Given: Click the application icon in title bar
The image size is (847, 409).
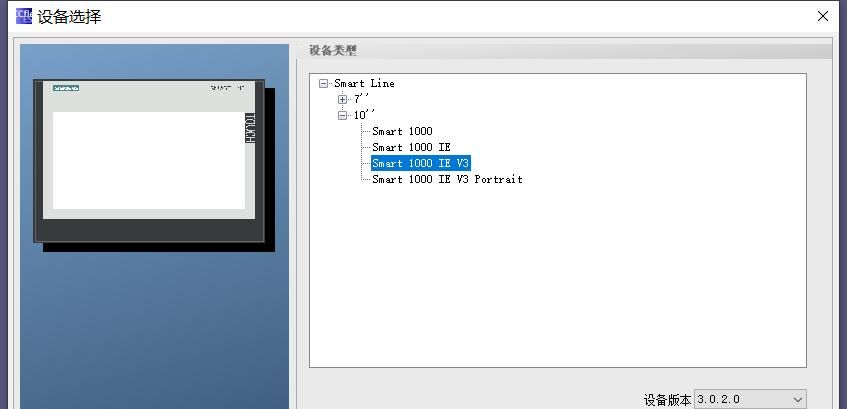Looking at the screenshot, I should coord(24,16).
